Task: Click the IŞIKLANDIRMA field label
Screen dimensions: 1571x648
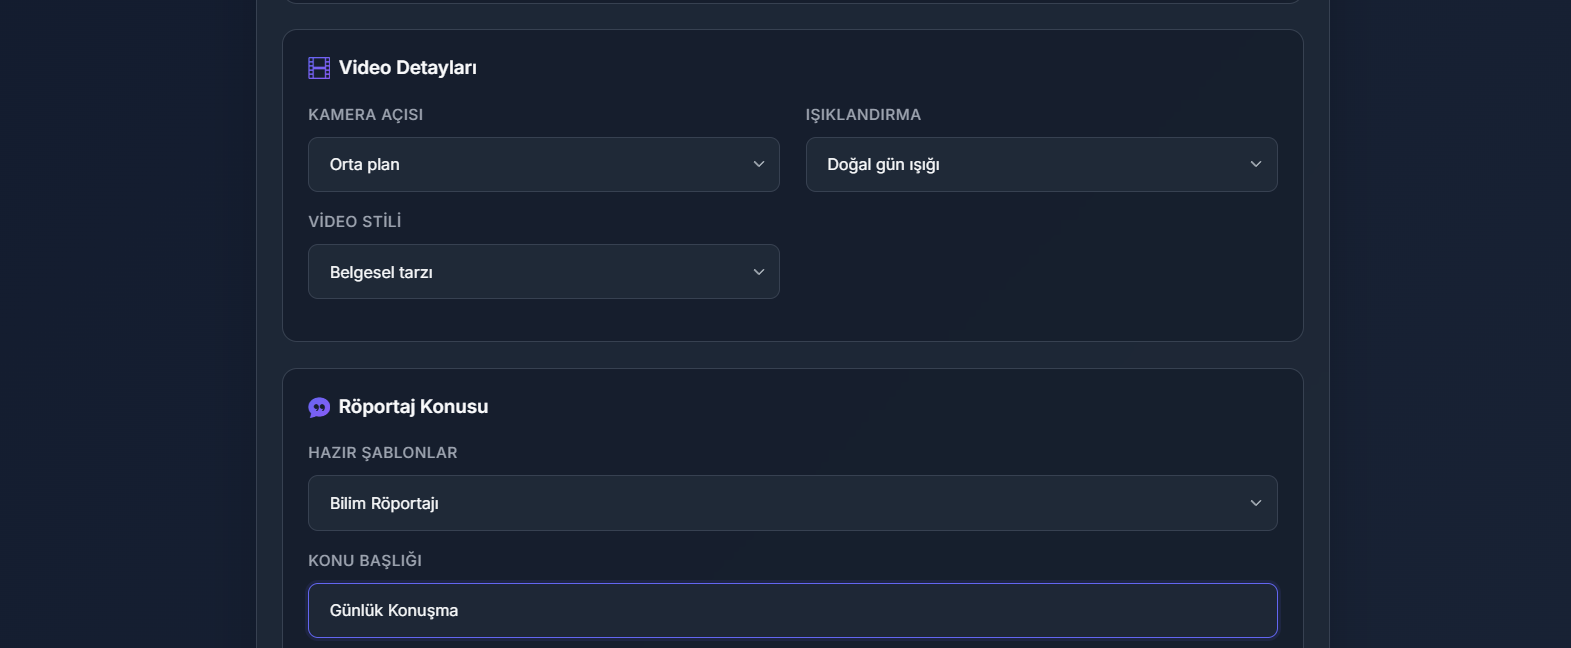Action: [863, 115]
